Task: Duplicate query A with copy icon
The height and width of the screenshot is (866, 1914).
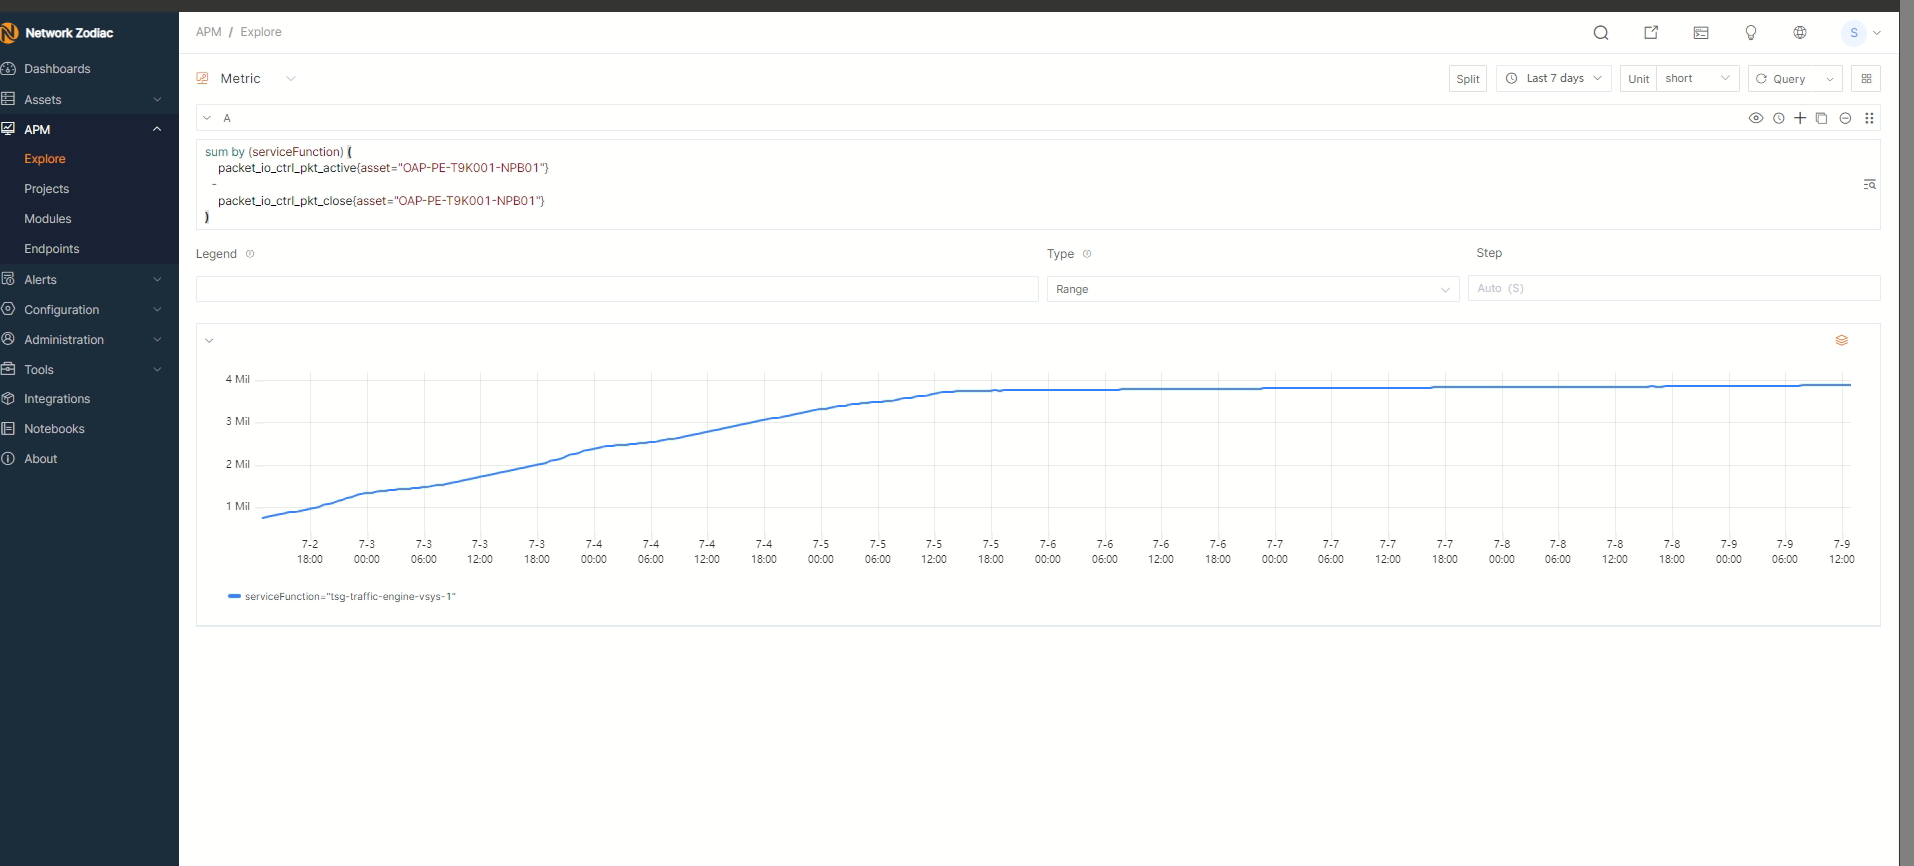Action: pos(1821,118)
